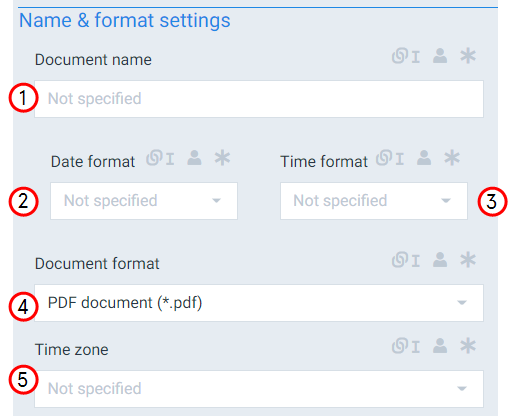Click the Time zone link/variable icon

point(406,346)
